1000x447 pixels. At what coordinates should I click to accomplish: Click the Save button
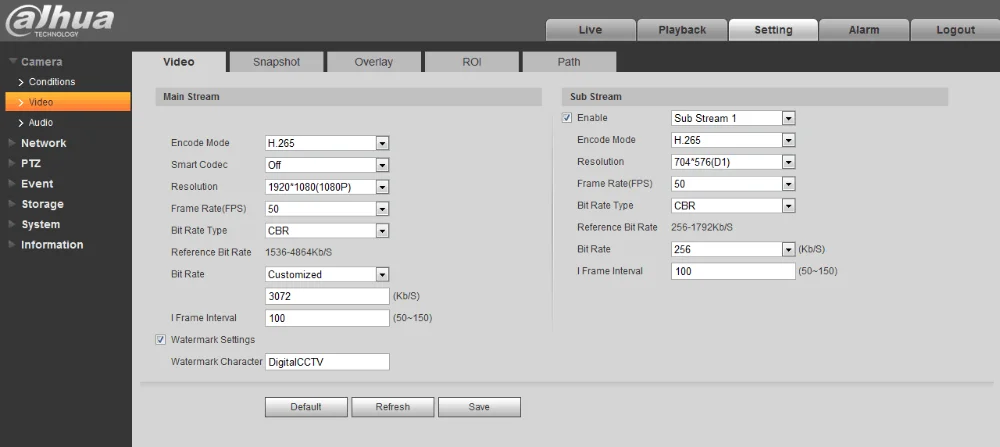point(479,407)
